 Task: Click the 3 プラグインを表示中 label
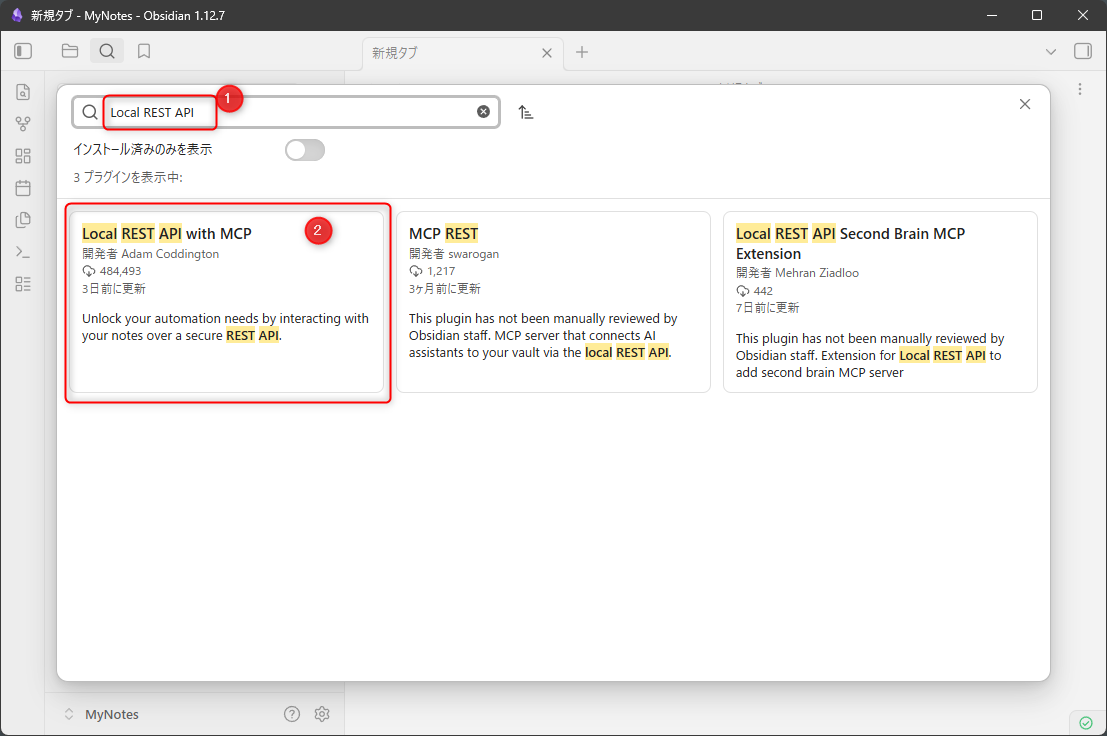(128, 177)
